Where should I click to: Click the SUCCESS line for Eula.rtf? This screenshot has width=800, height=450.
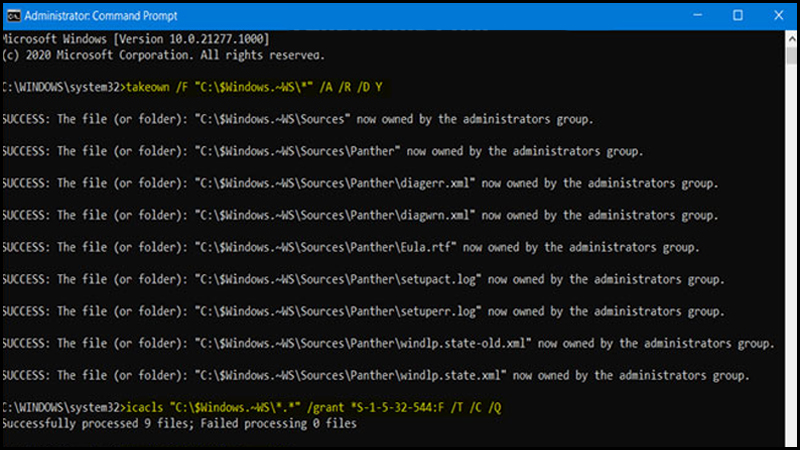click(x=351, y=247)
